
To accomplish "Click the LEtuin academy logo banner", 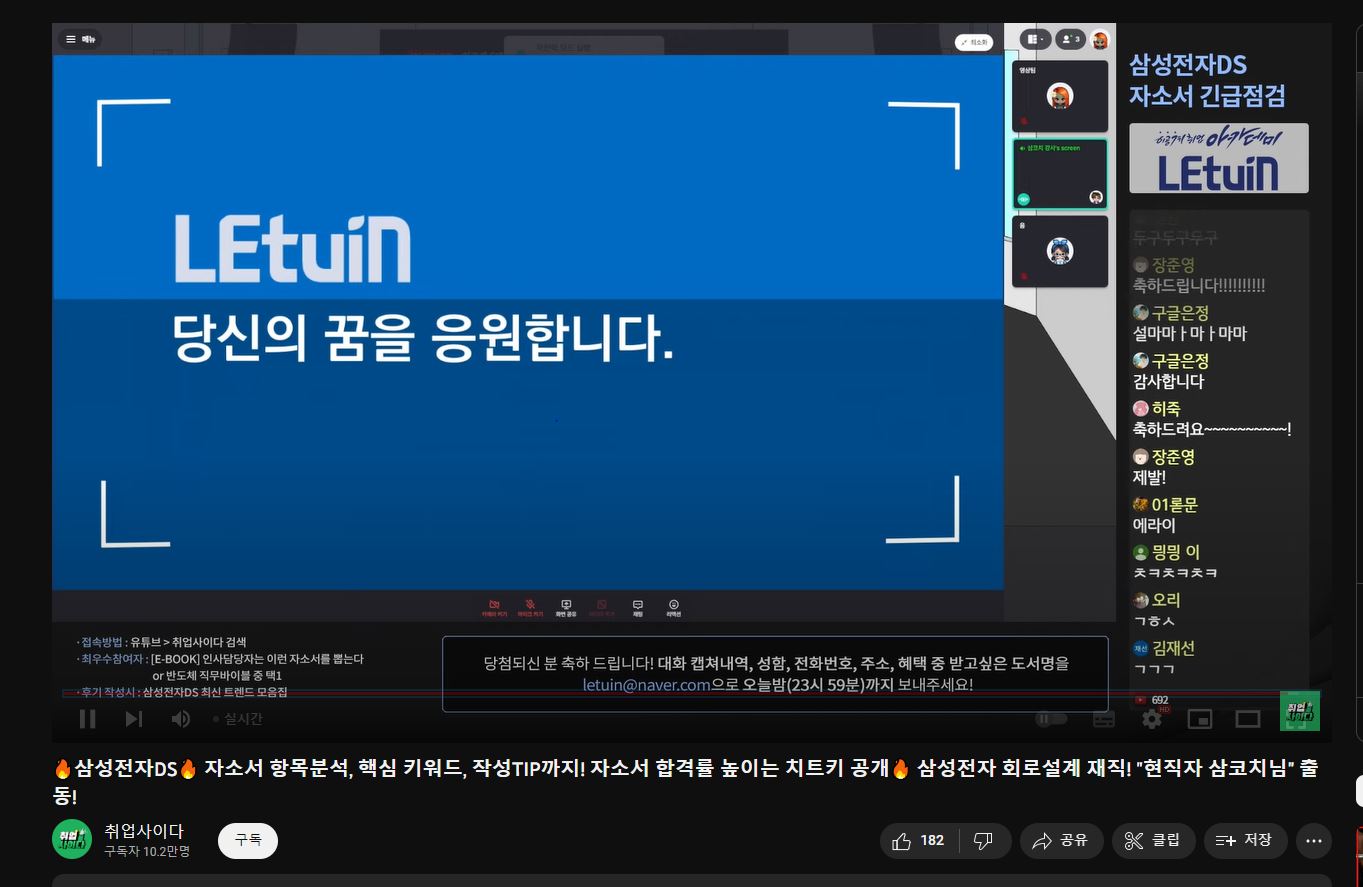I will click(x=1219, y=158).
